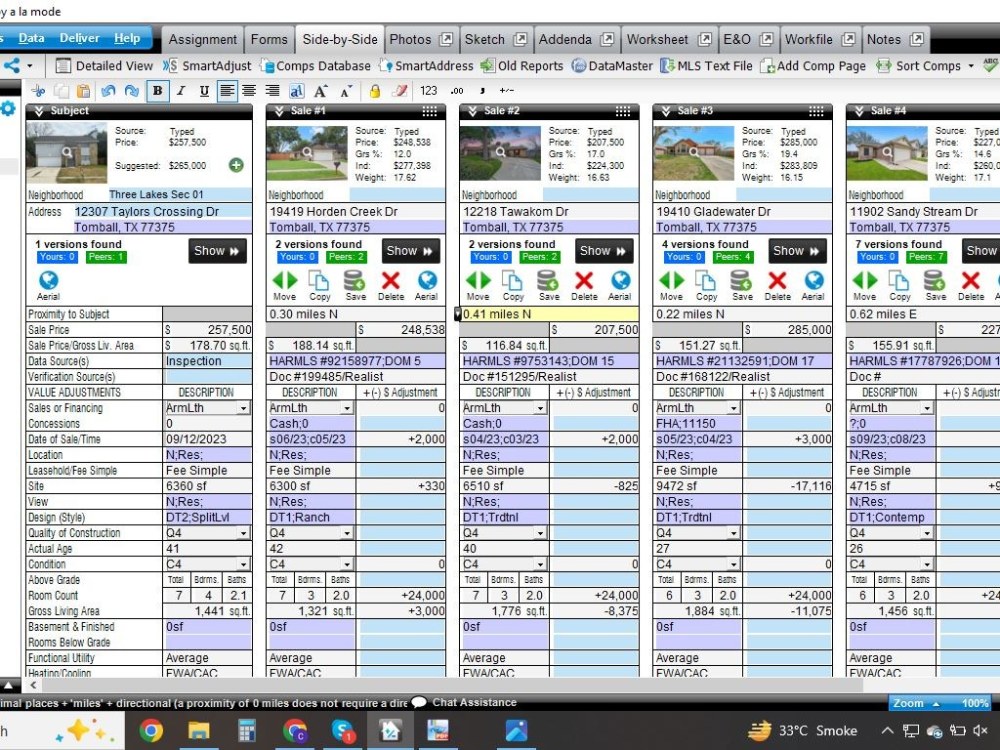Click the Sale #3 header grip dots

point(816,111)
